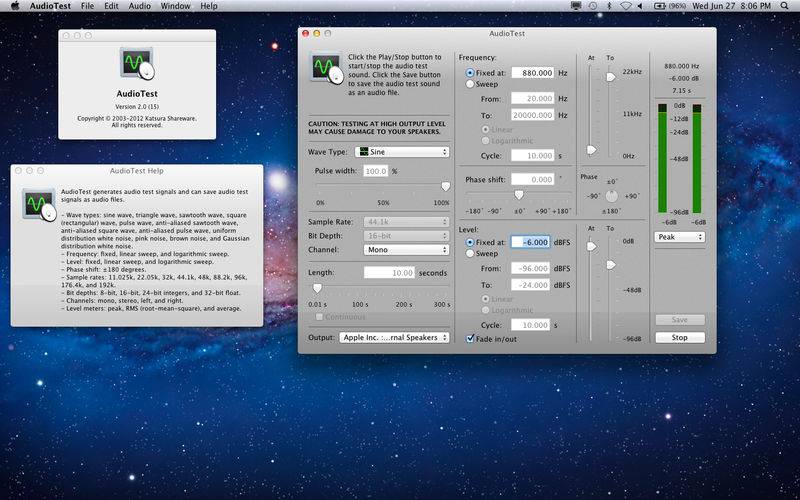Select Linear radio button under Frequency sweep

(x=485, y=130)
